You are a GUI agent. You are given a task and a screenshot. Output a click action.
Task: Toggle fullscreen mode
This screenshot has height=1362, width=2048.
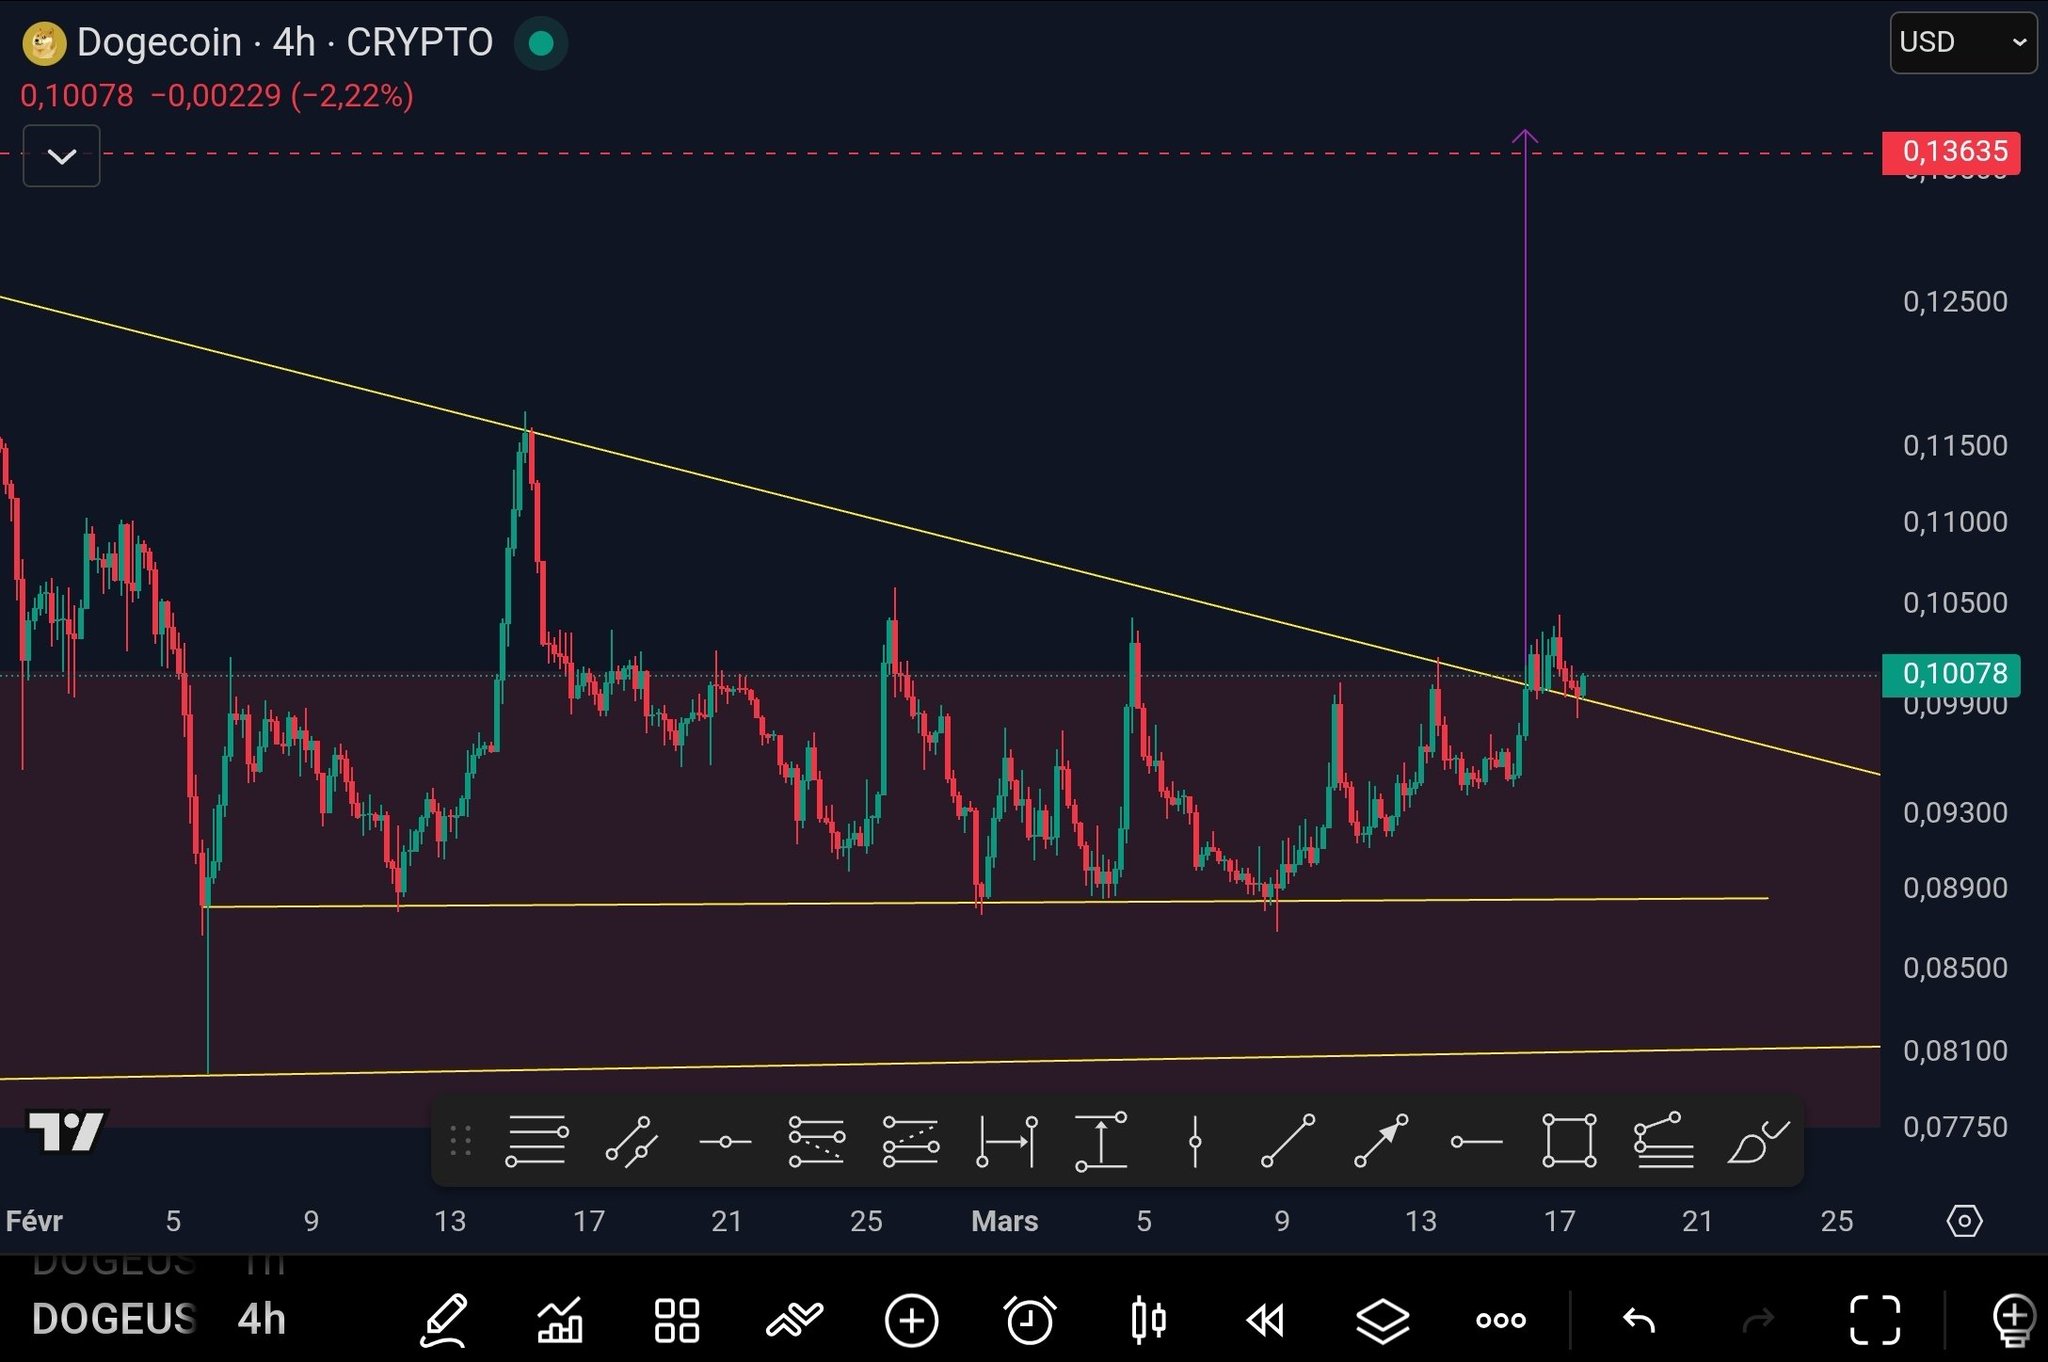1874,1321
